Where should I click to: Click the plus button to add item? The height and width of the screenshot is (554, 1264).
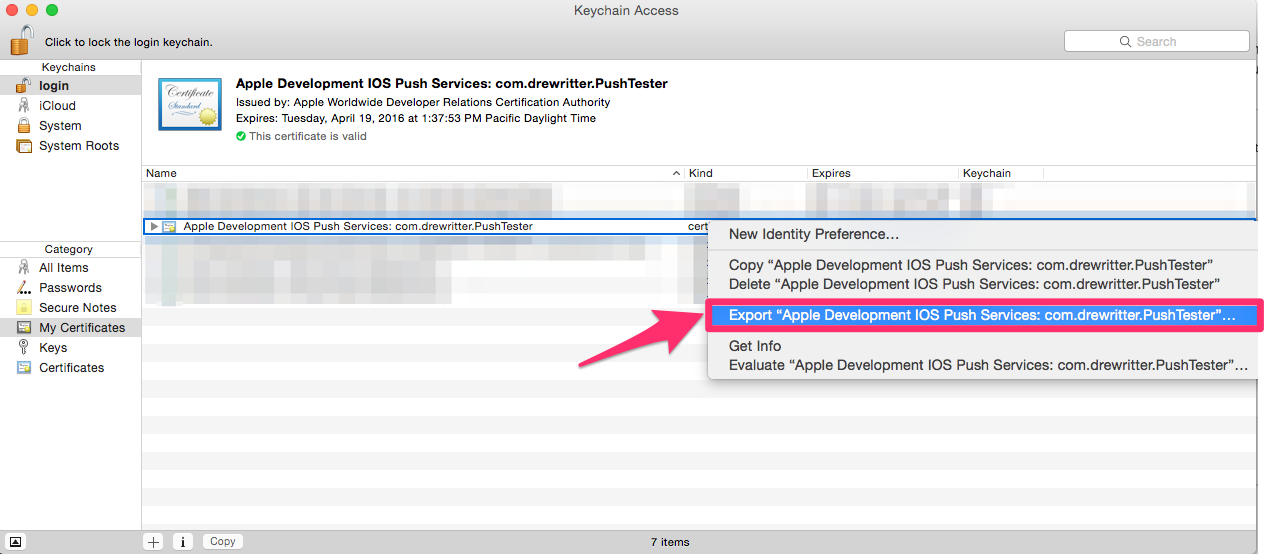coord(153,541)
